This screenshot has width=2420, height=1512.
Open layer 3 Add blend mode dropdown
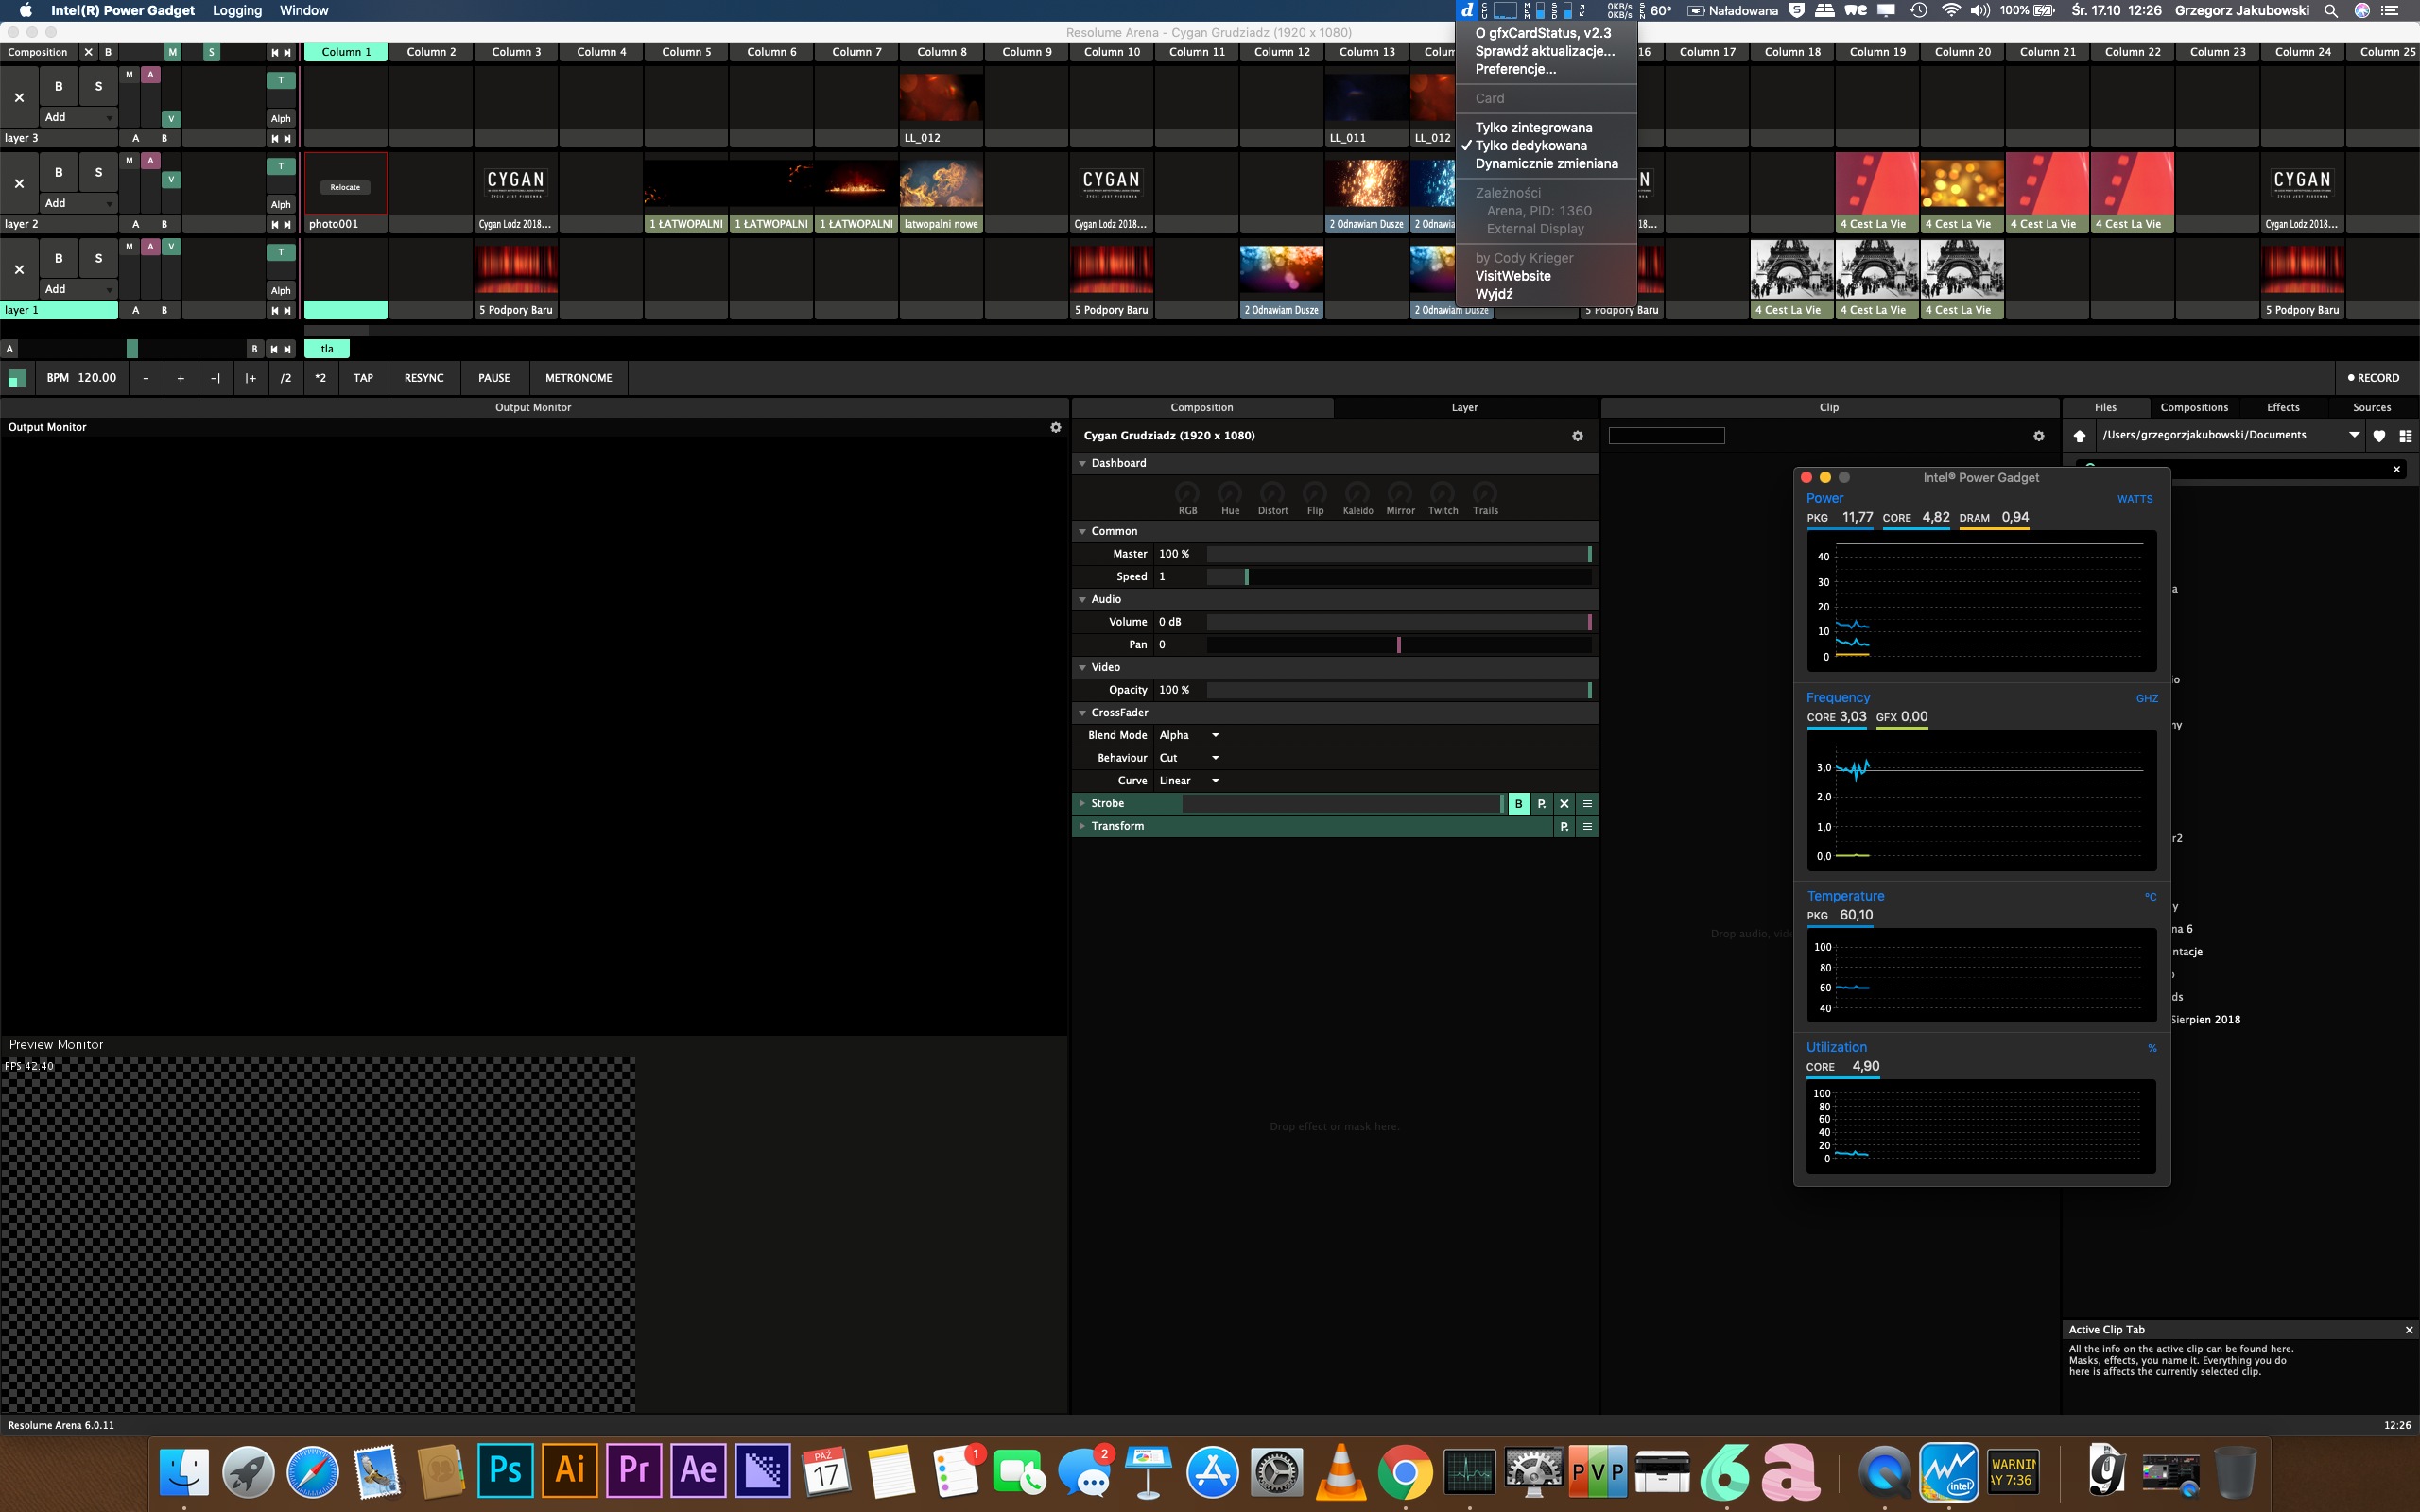click(x=78, y=117)
